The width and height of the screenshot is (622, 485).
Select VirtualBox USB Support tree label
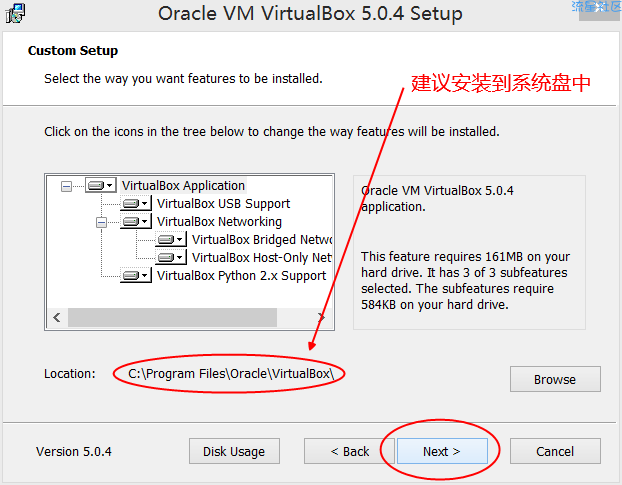click(223, 203)
